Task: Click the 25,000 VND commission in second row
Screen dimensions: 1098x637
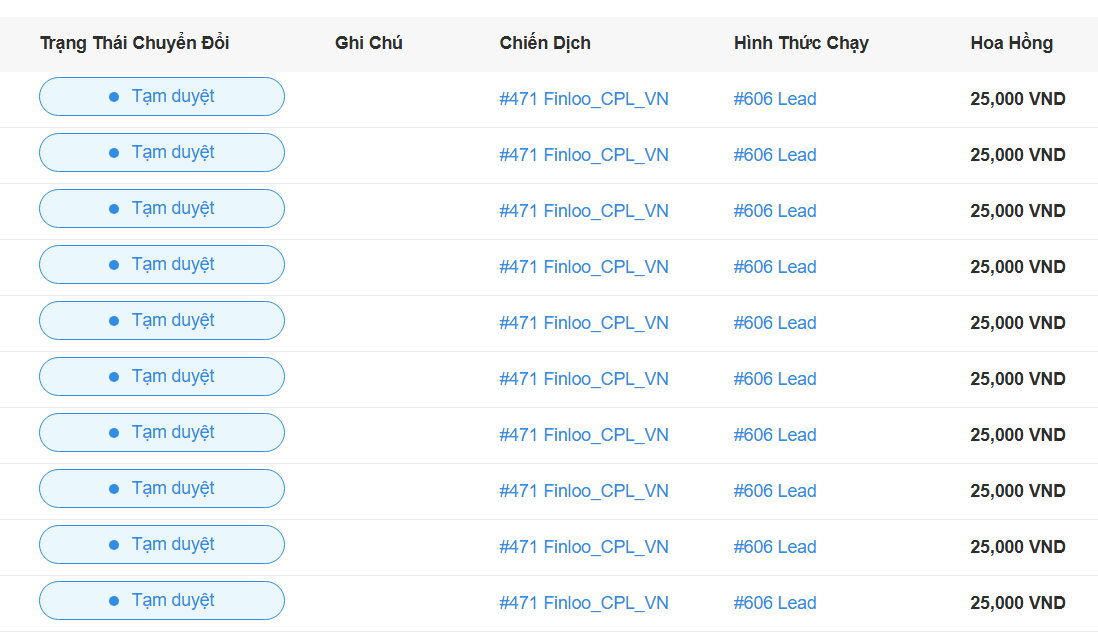Action: [1017, 155]
